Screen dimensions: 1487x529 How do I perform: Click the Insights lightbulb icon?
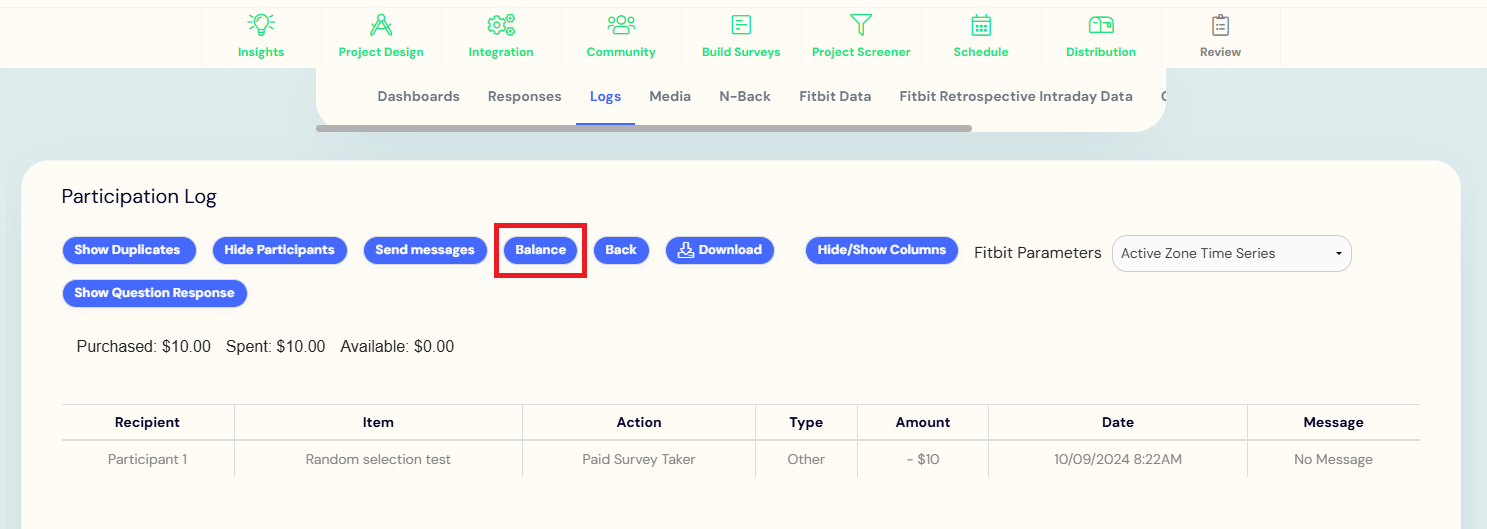[x=261, y=25]
